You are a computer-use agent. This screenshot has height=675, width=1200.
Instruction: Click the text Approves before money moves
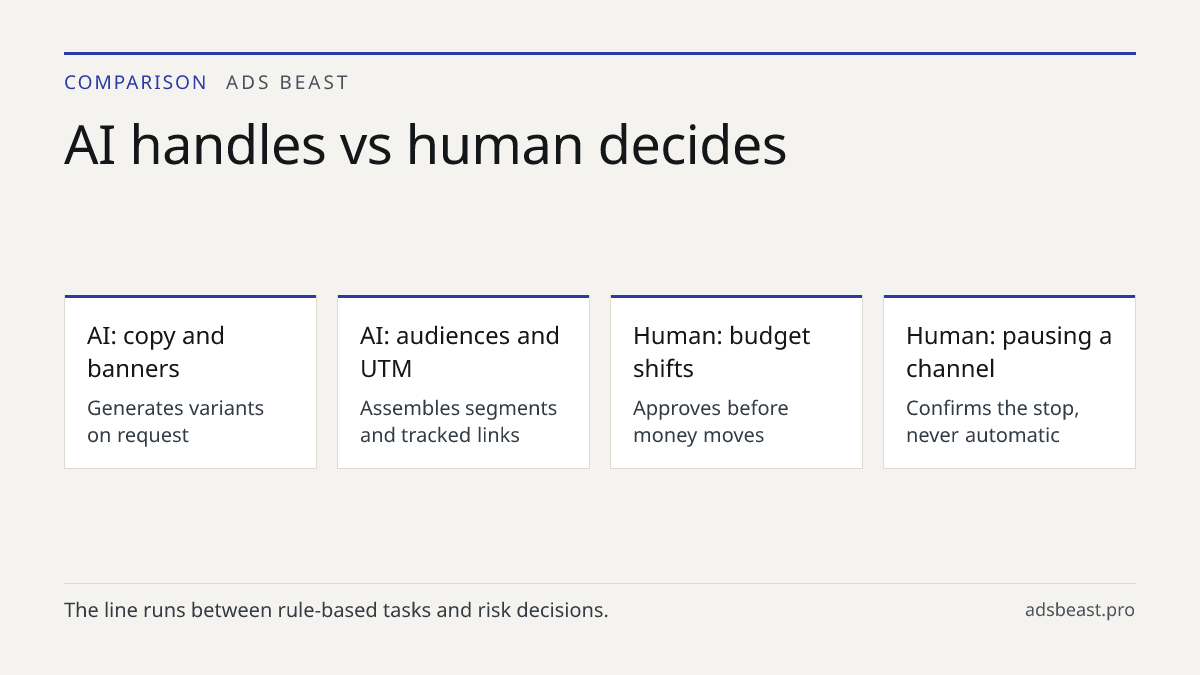coord(711,422)
